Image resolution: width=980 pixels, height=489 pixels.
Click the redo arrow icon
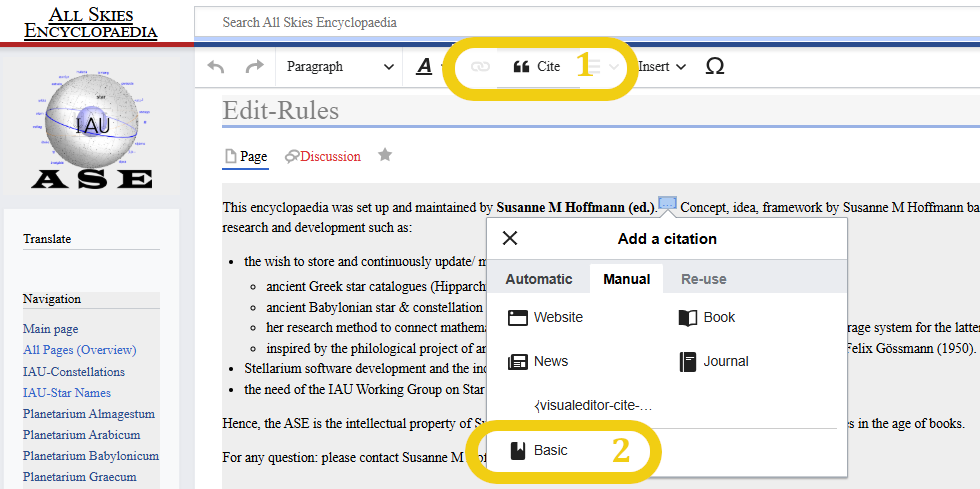coord(254,67)
